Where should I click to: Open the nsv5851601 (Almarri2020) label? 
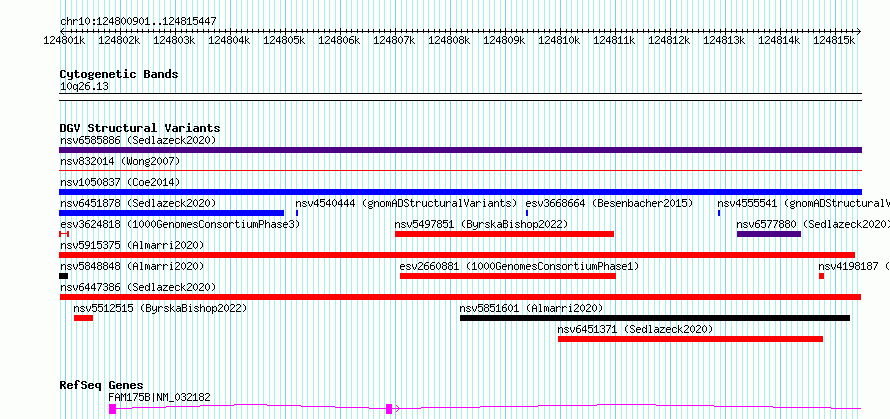click(531, 308)
